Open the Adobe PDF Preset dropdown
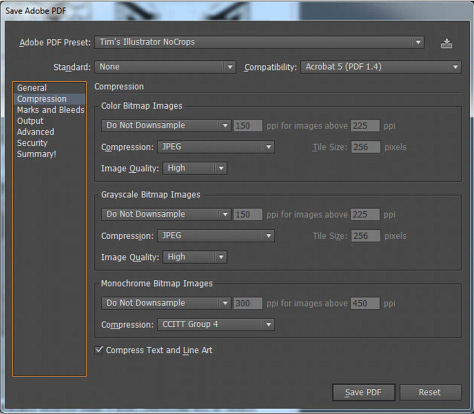Image resolution: width=474 pixels, height=414 pixels. [x=259, y=42]
